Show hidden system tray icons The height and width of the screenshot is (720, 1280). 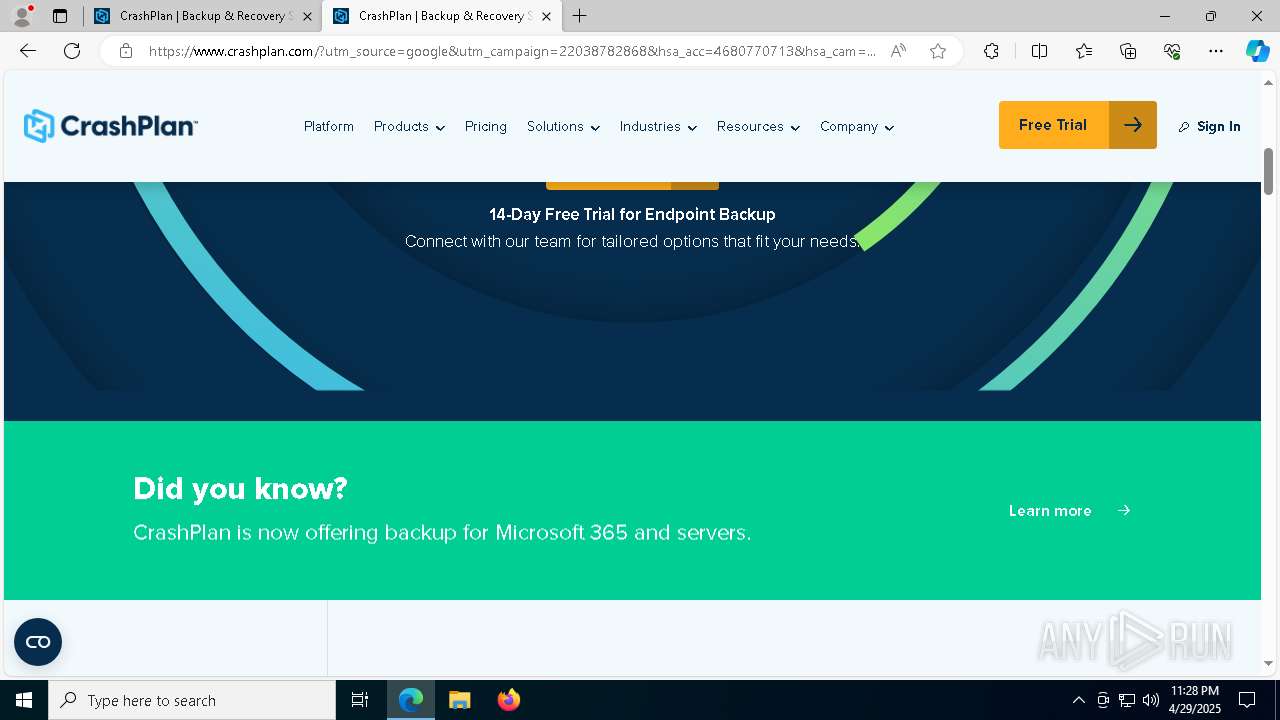tap(1078, 700)
